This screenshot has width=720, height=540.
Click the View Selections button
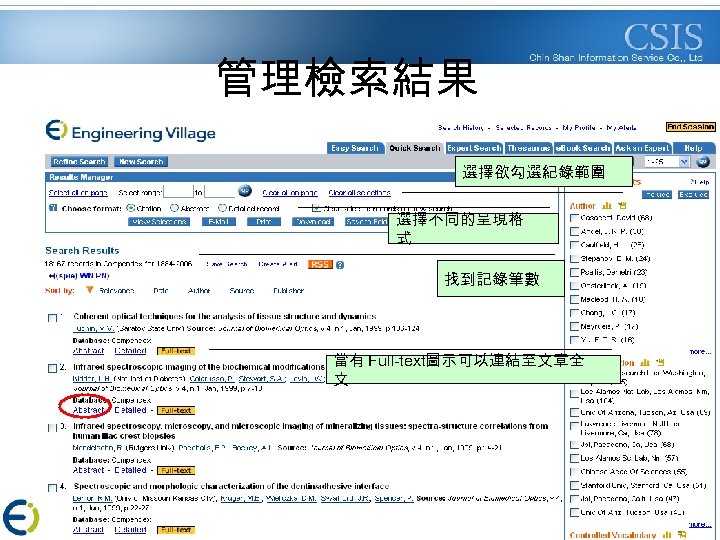(x=159, y=222)
